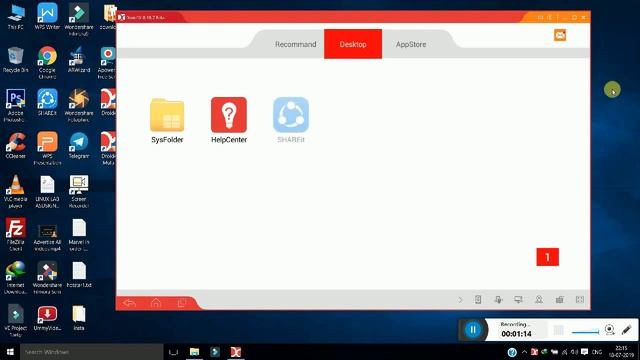640x360 pixels.
Task: Adjust the recorder volume slider
Action: pos(585,331)
